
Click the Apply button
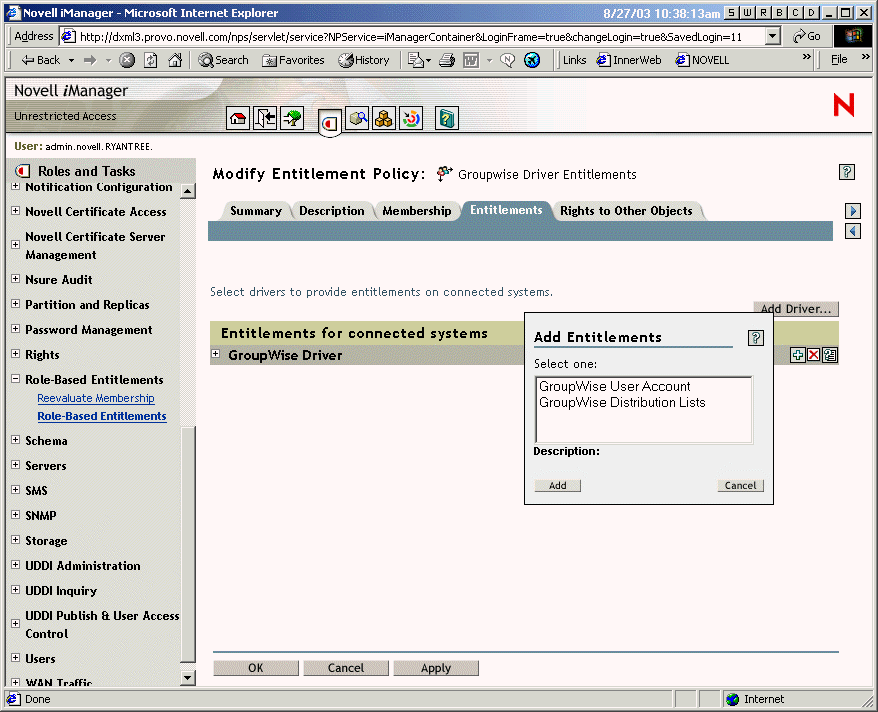436,667
